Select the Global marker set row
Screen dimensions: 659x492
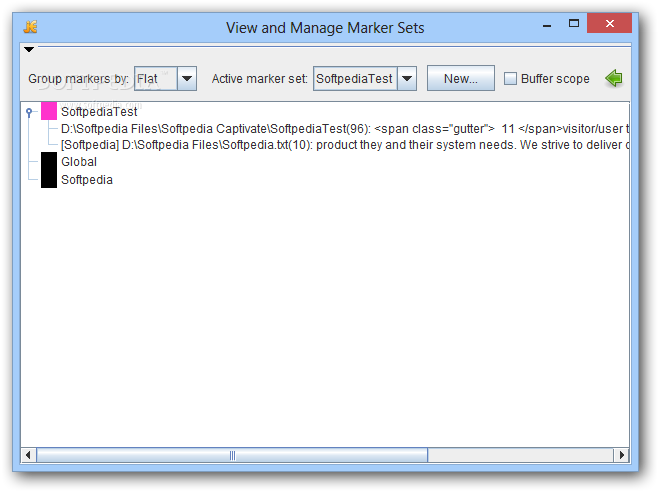pyautogui.click(x=79, y=162)
